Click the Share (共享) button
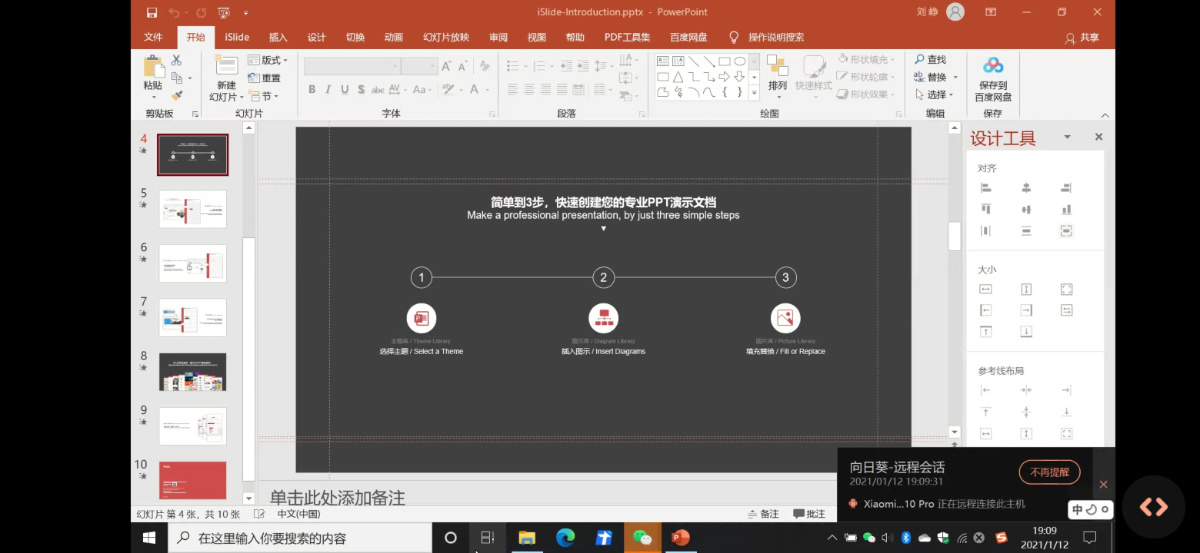 click(1082, 37)
